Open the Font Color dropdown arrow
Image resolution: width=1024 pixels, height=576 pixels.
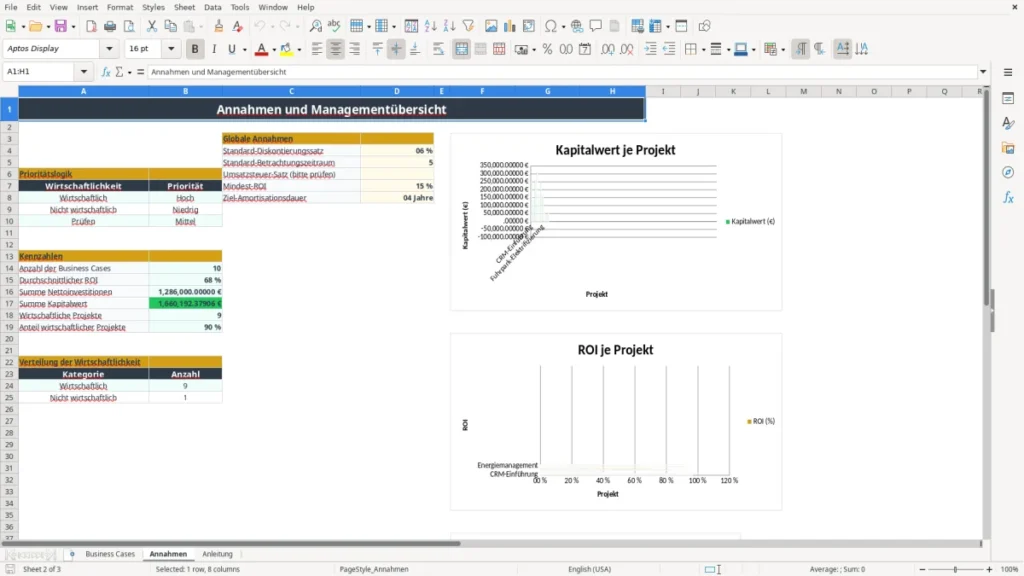tap(274, 50)
